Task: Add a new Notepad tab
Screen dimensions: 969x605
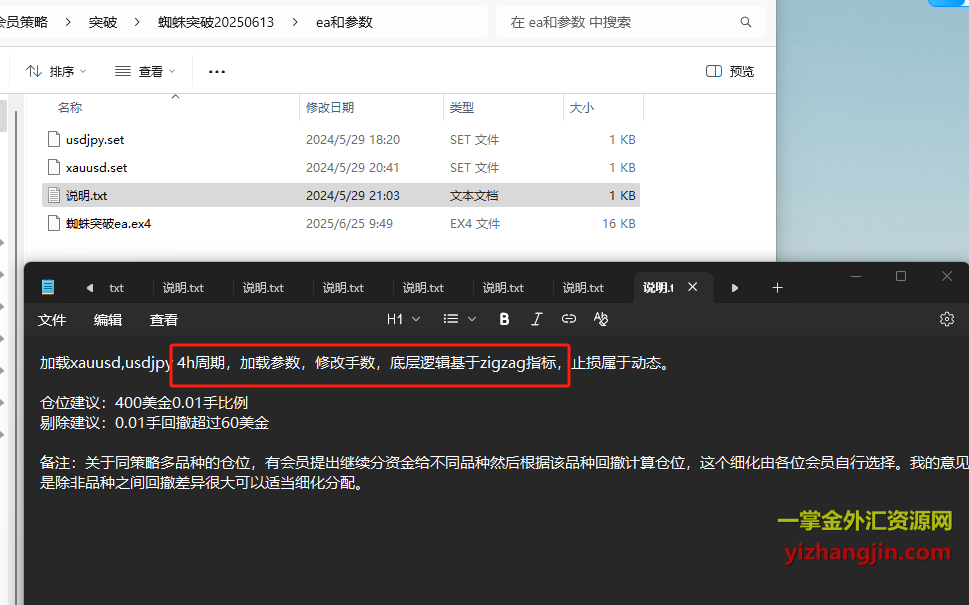Action: click(x=777, y=288)
